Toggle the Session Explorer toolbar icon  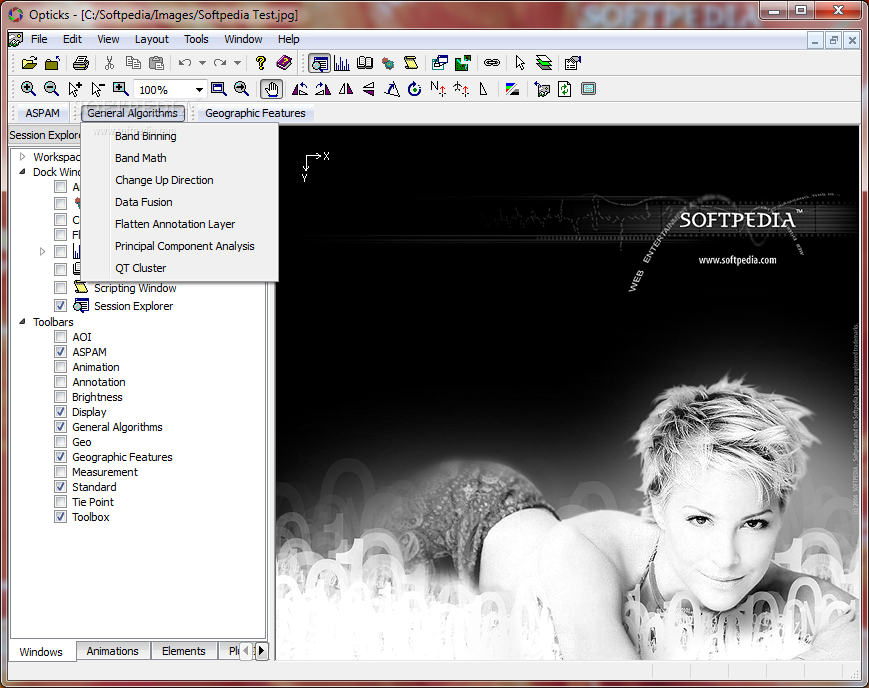(x=319, y=63)
